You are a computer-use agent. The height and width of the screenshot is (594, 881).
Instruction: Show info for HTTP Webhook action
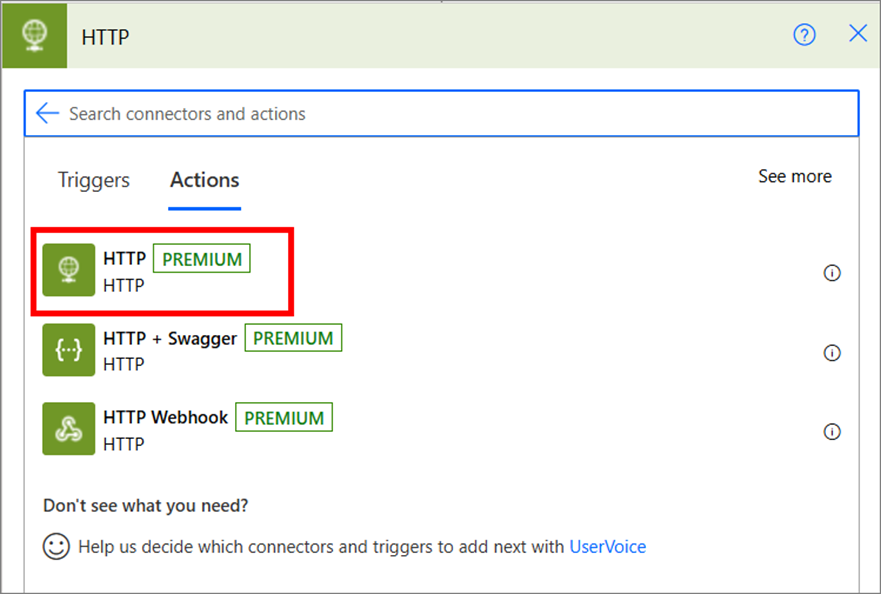click(831, 431)
